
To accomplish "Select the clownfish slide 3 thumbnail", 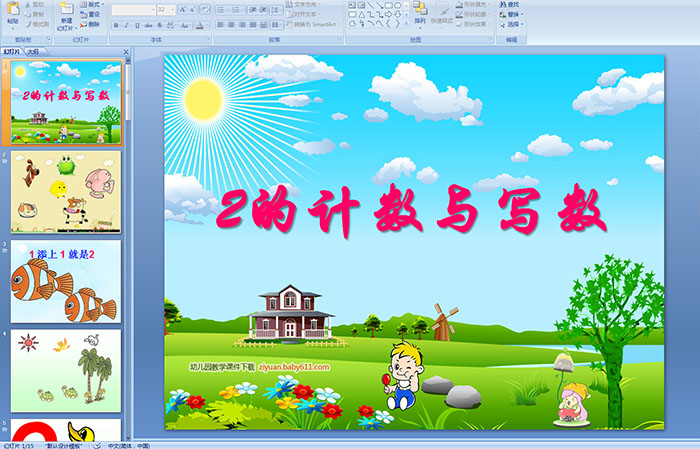I will 66,281.
